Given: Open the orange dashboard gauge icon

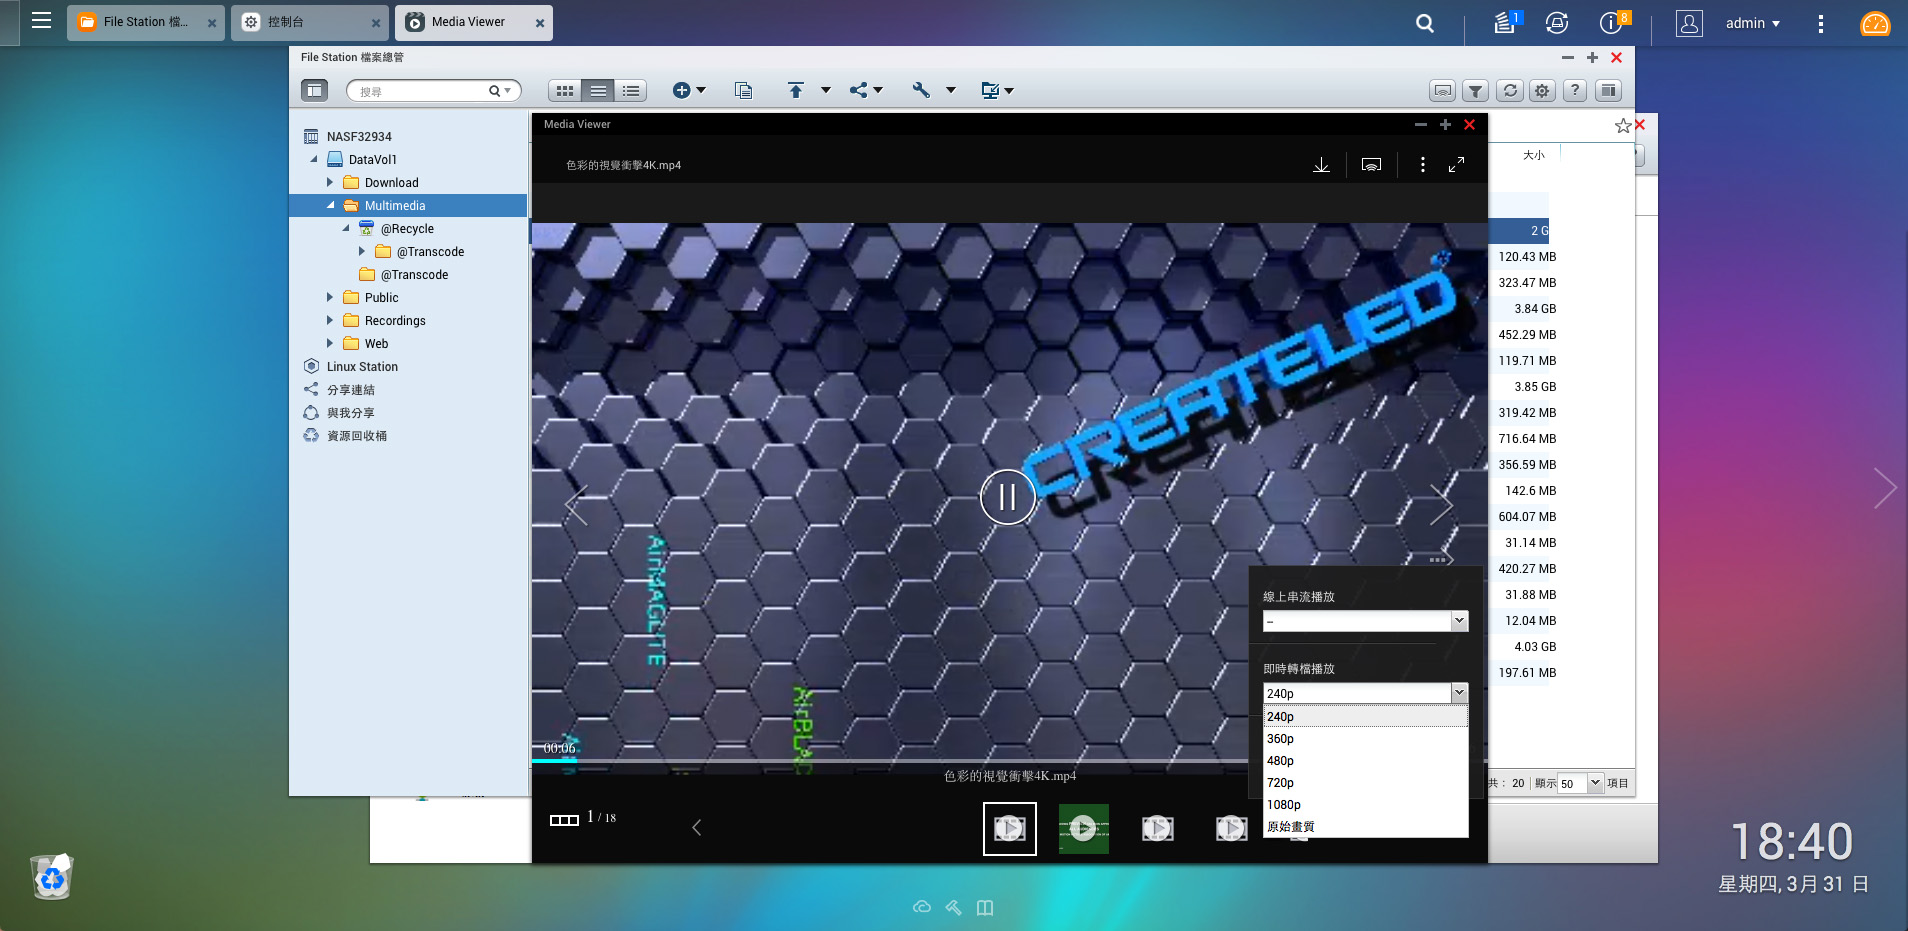Looking at the screenshot, I should 1875,23.
